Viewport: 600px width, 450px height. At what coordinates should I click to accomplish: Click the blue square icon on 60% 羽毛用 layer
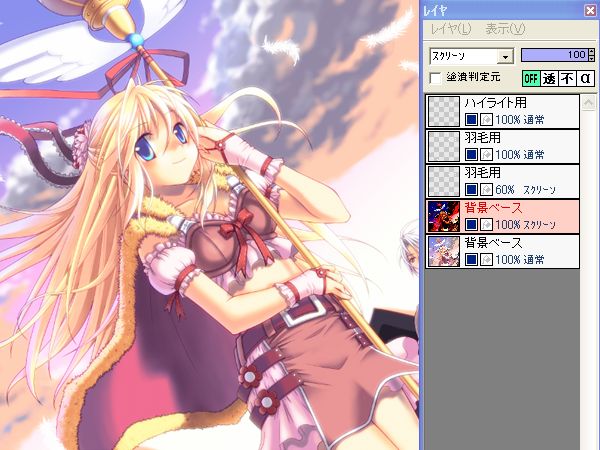(471, 189)
